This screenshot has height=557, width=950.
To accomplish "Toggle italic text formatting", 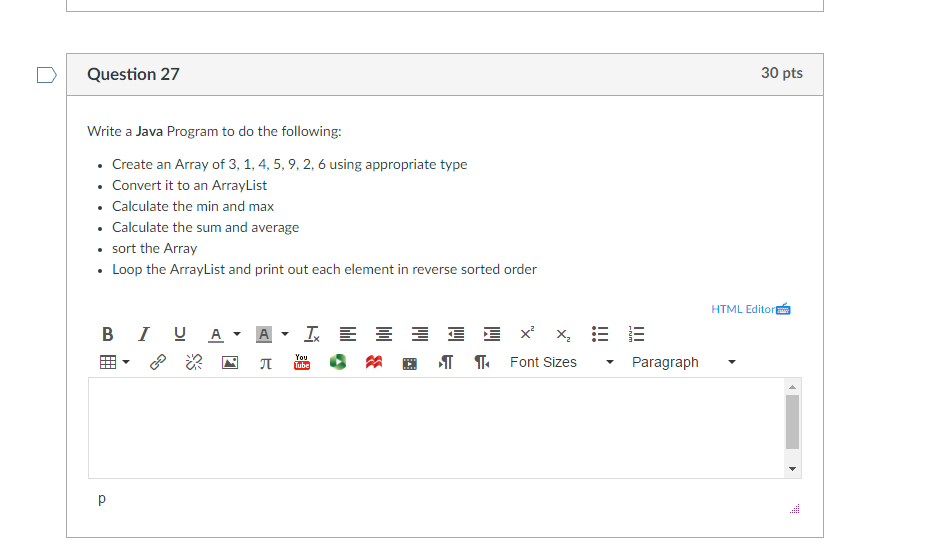I will click(144, 334).
